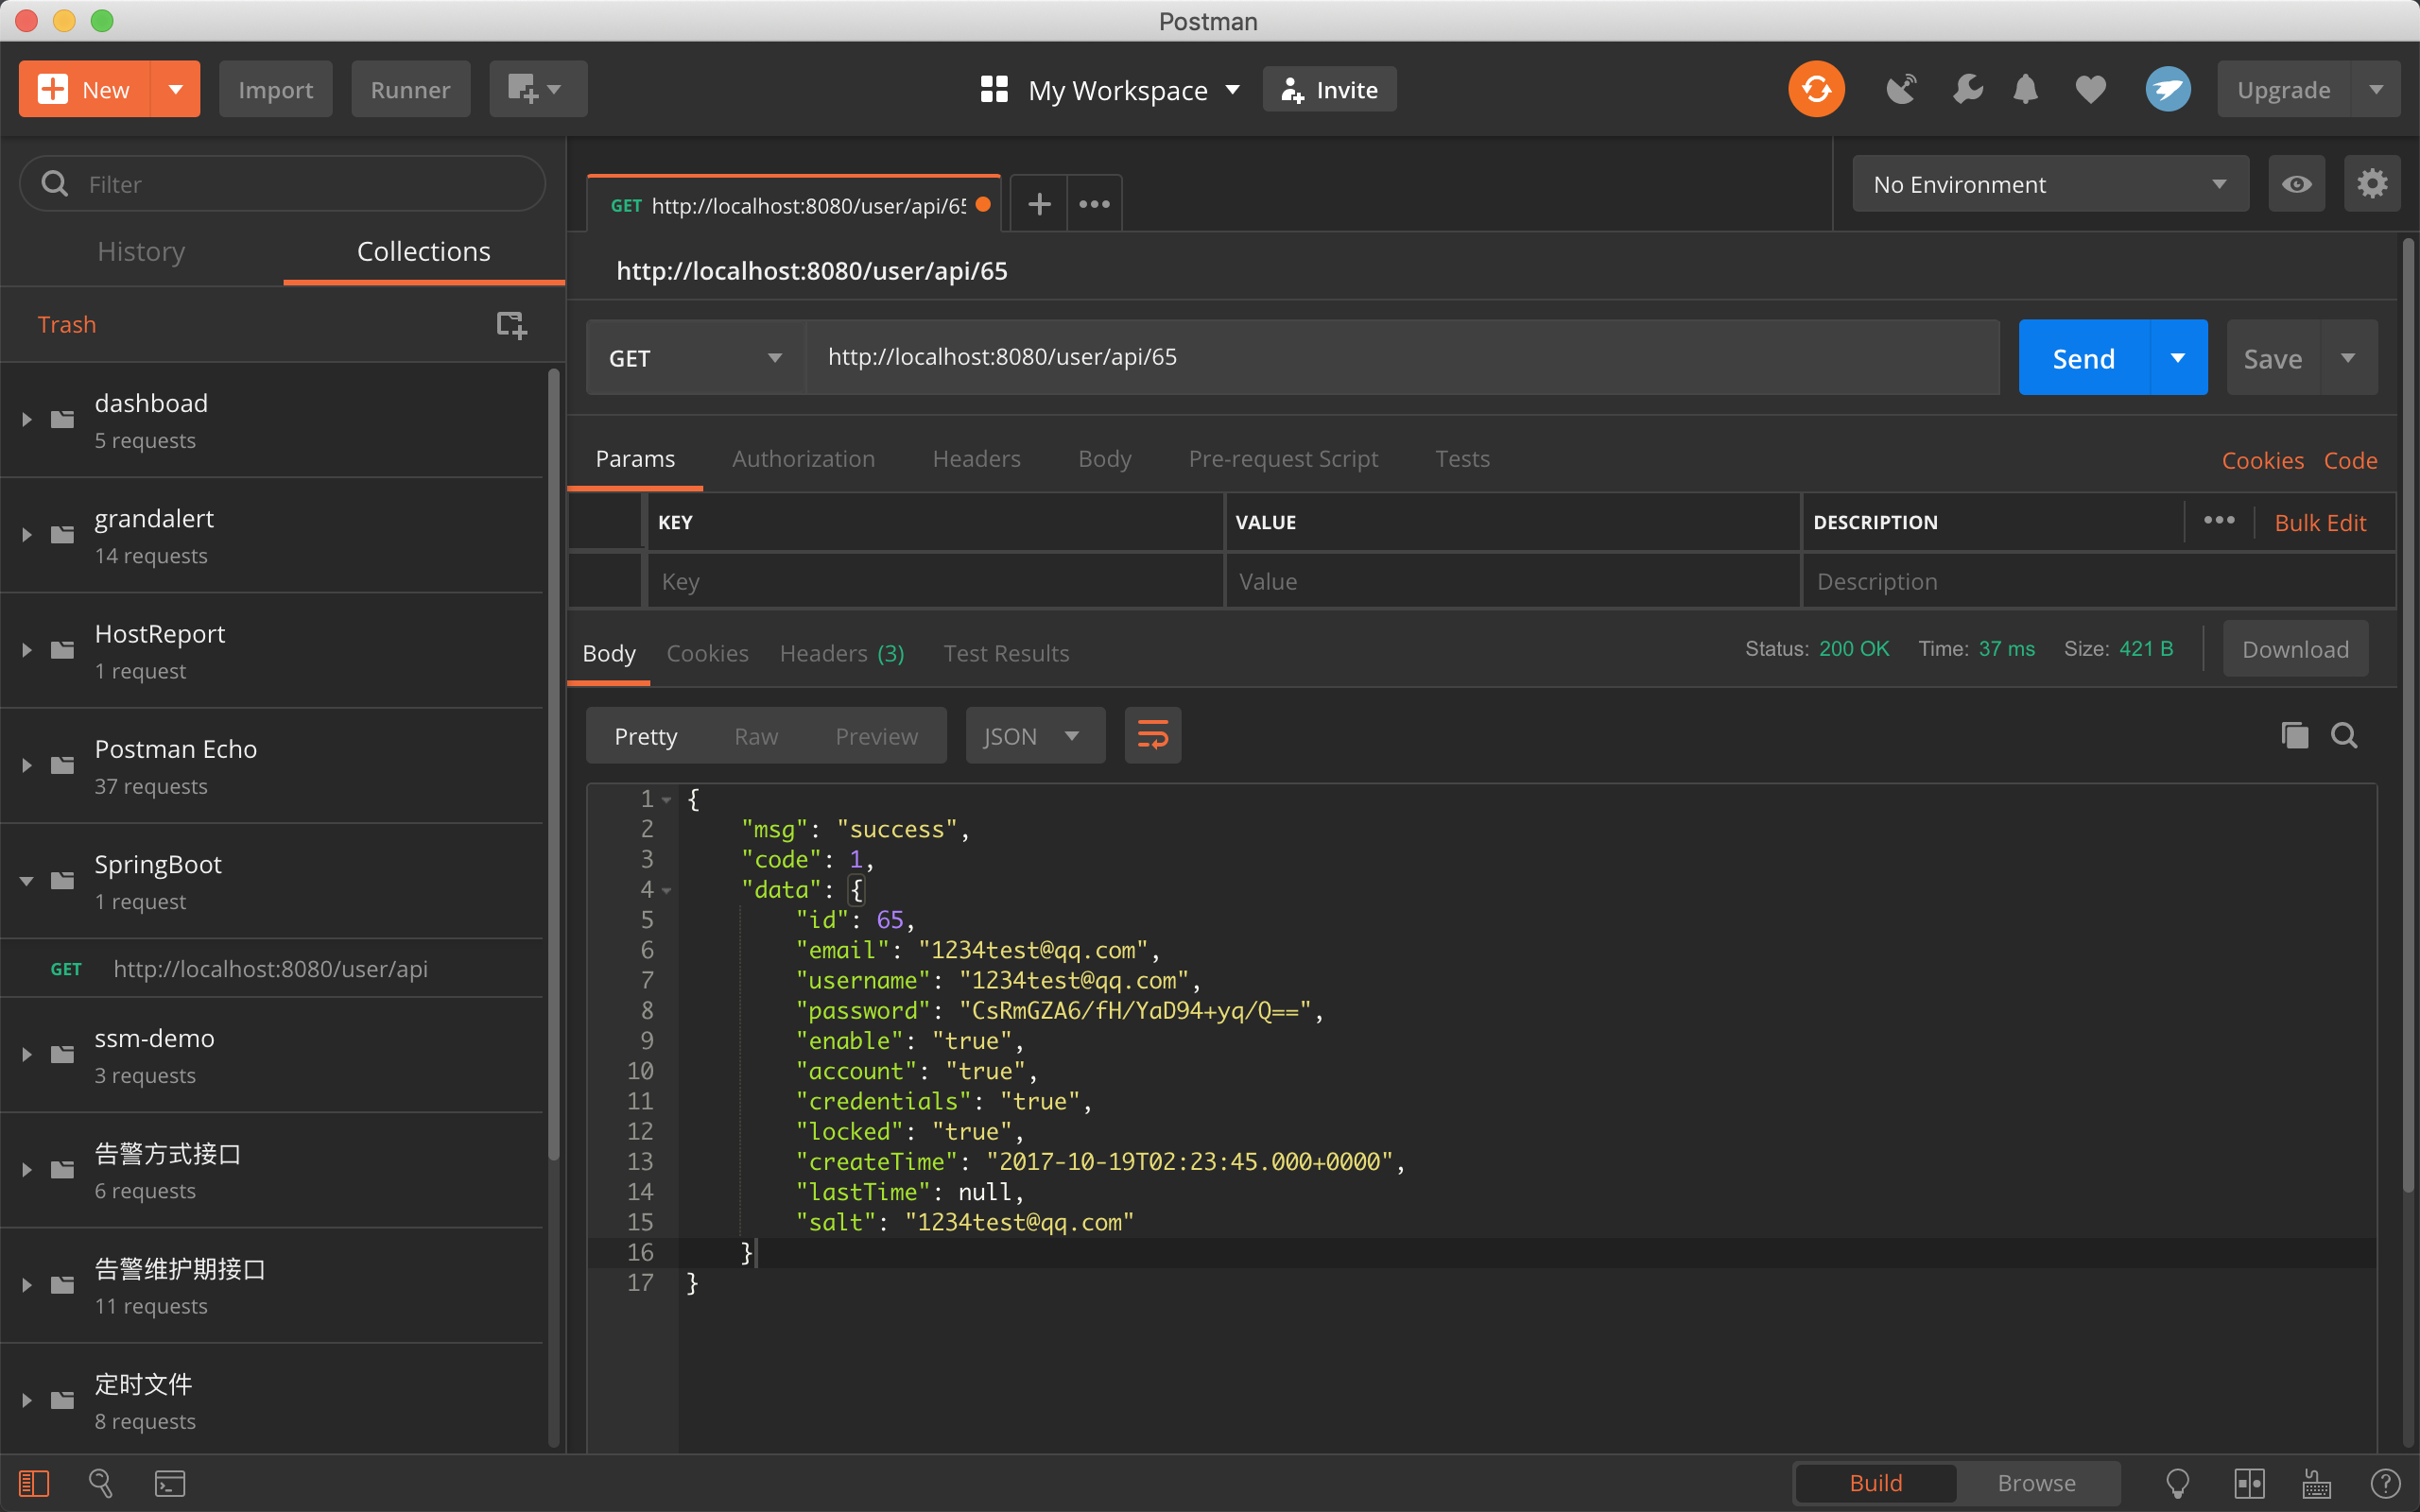The width and height of the screenshot is (2420, 1512).
Task: Copy the response body using the copy icon
Action: click(x=2294, y=735)
